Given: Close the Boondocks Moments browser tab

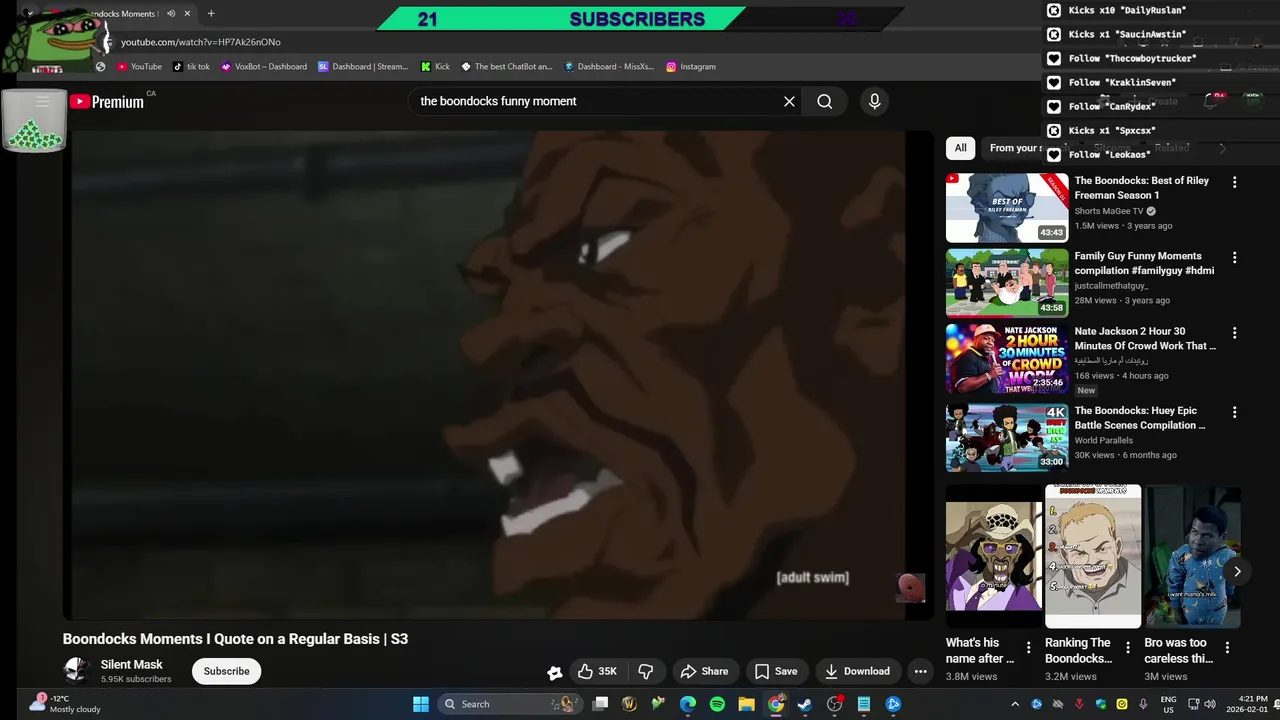Looking at the screenshot, I should (189, 14).
